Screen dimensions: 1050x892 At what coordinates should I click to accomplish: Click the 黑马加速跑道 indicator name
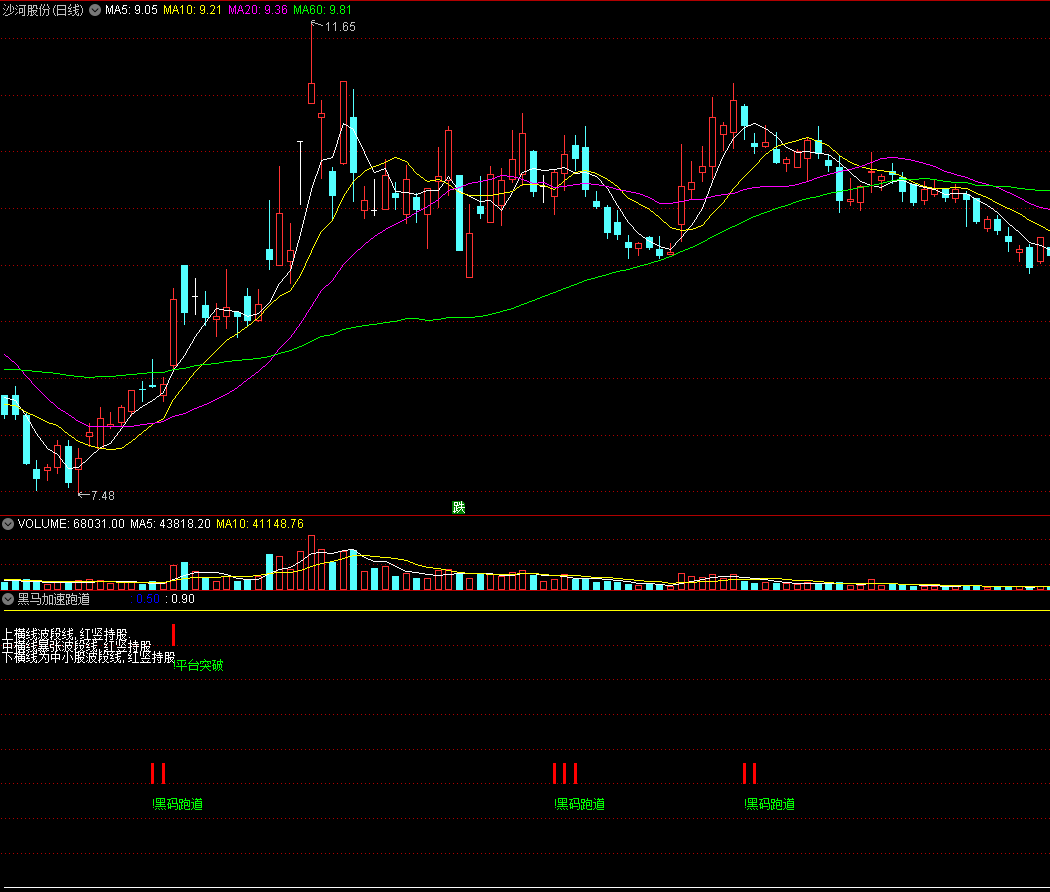pos(54,599)
